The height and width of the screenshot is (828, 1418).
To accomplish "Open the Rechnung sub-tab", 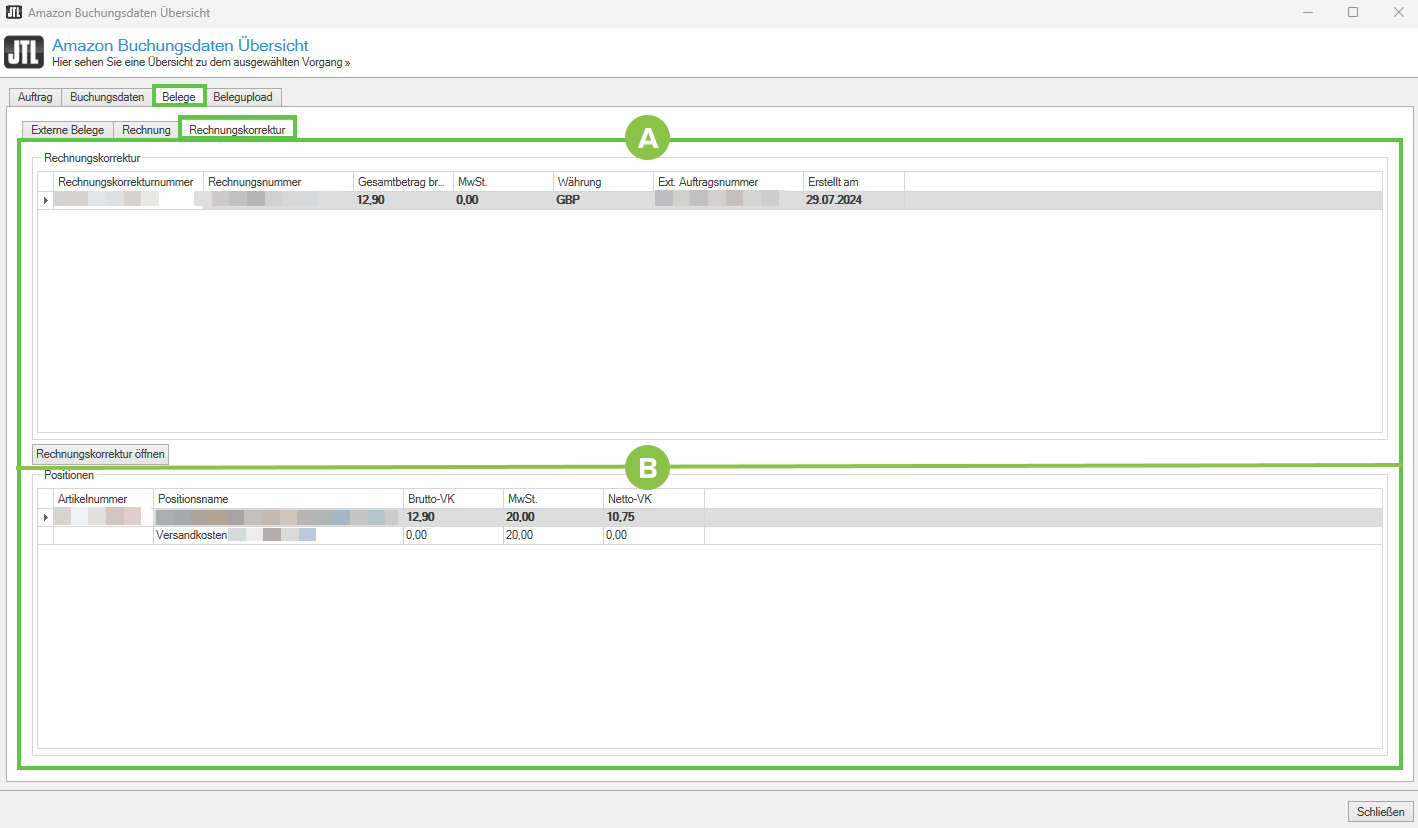I will [146, 130].
